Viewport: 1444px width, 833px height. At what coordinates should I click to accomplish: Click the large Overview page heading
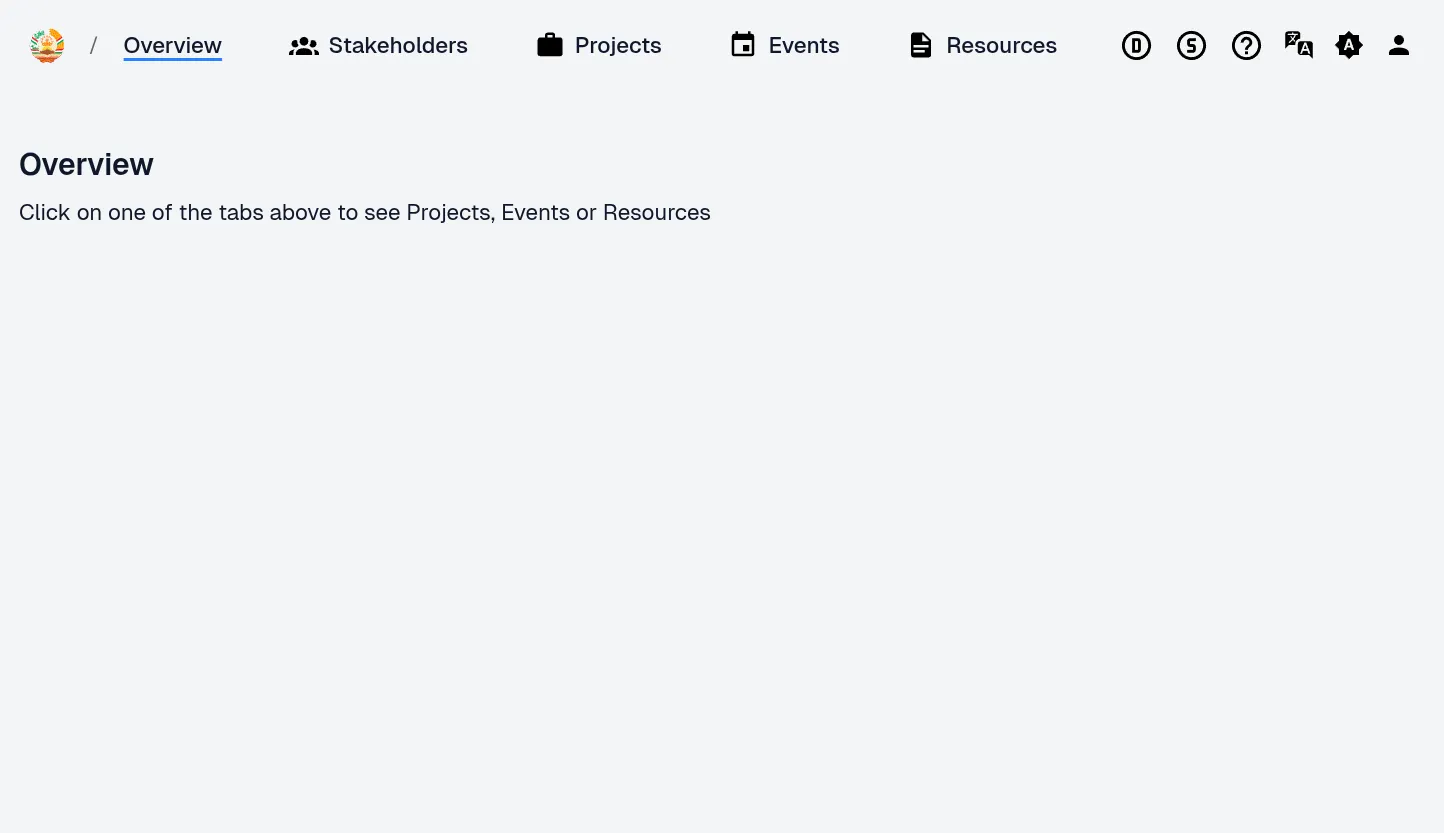tap(86, 165)
